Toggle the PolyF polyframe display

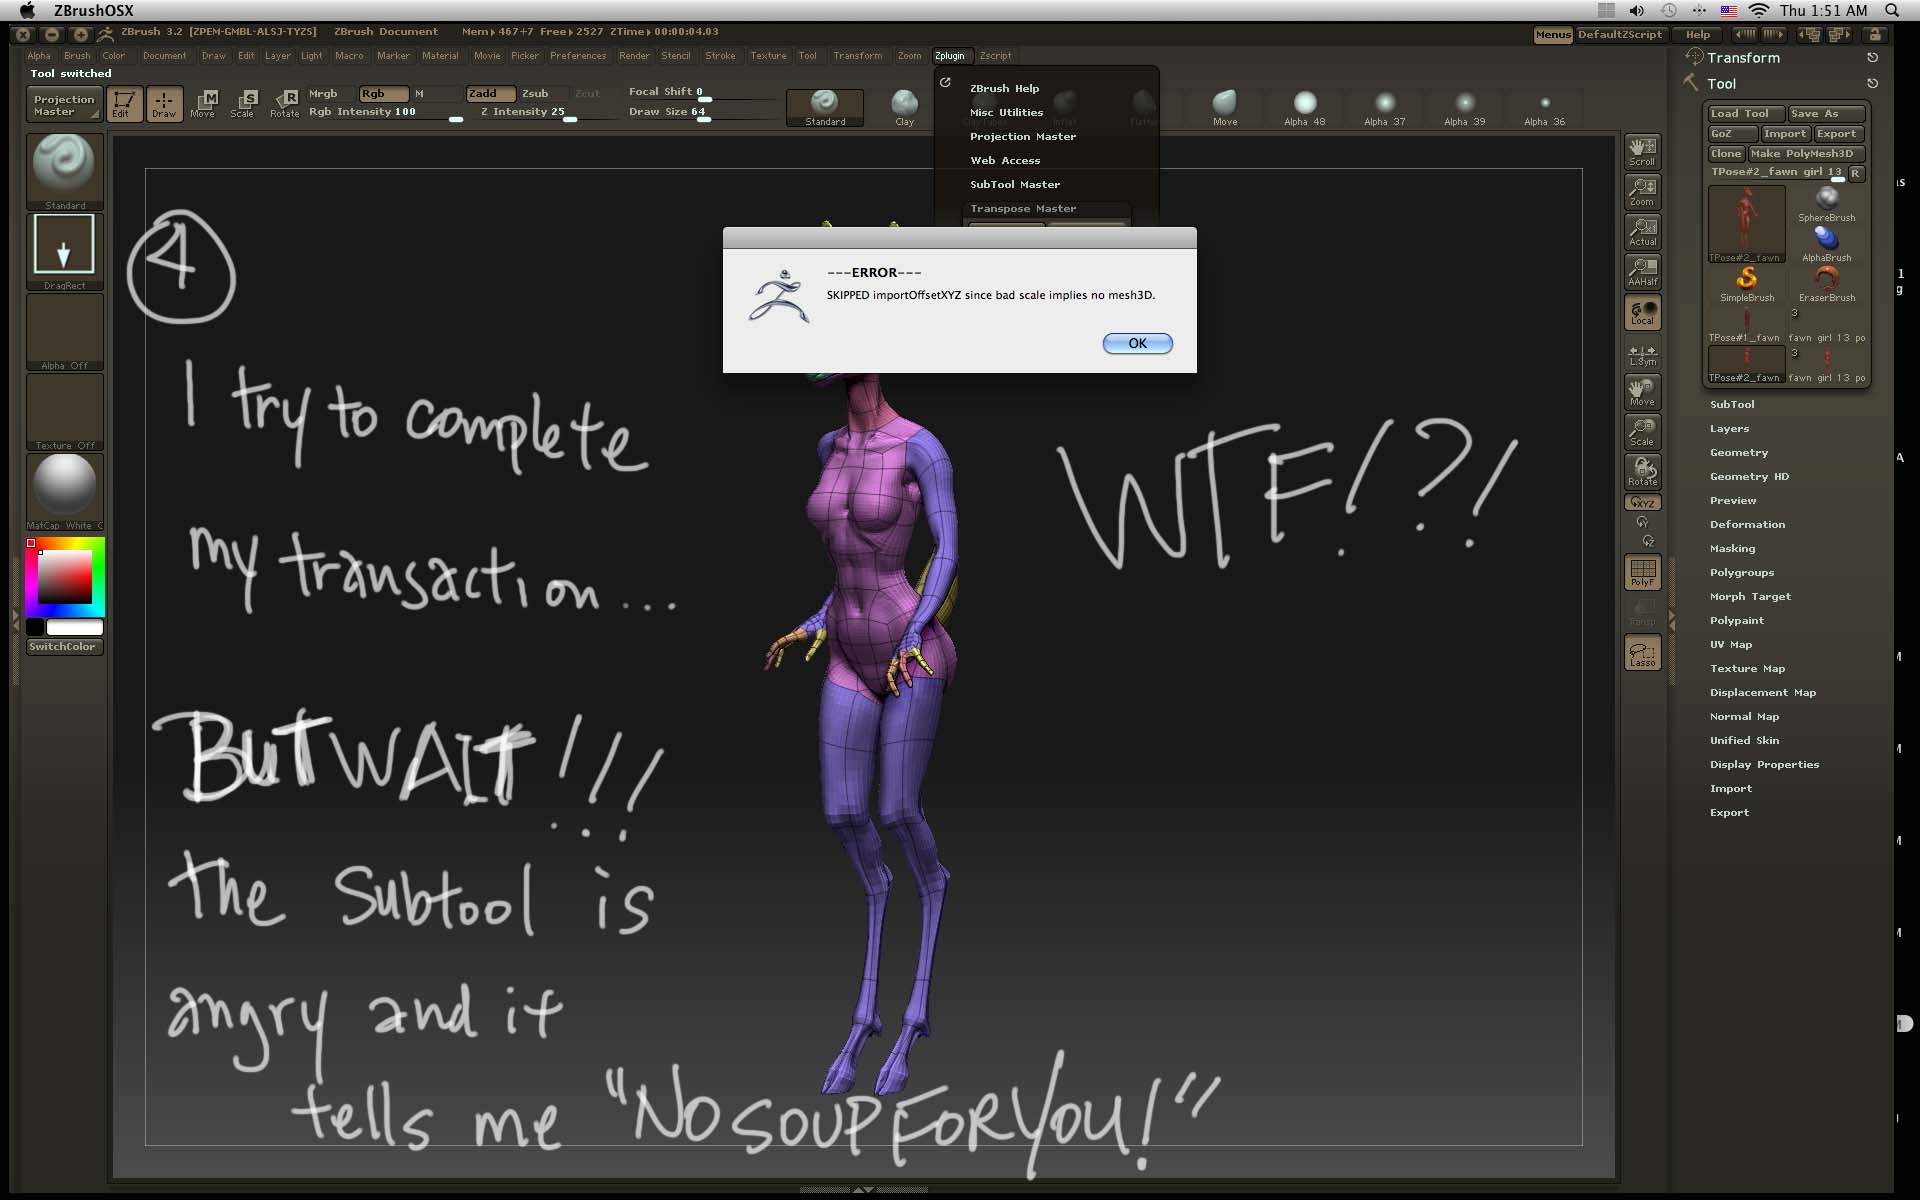(1642, 572)
